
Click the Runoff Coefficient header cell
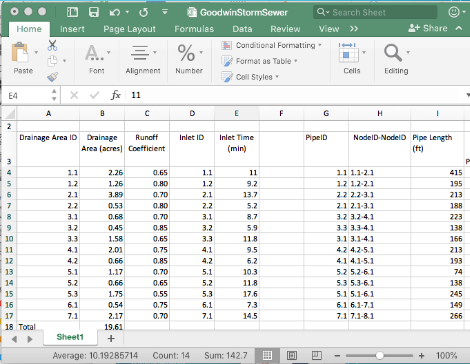147,149
